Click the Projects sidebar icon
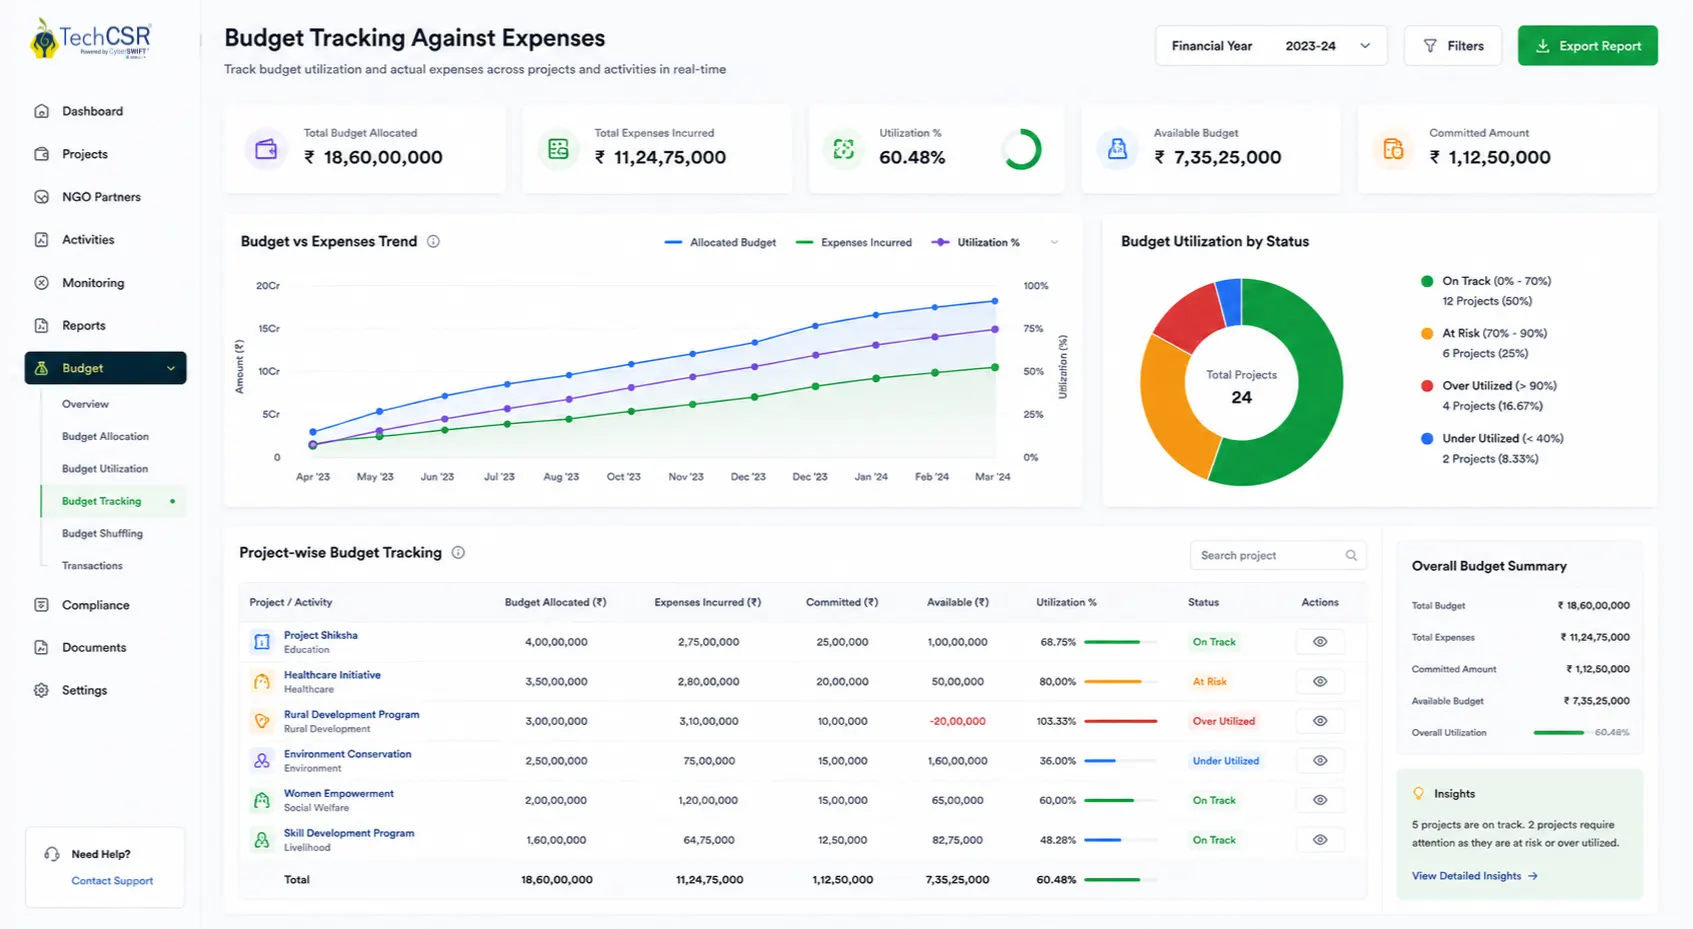Viewport: 1693px width, 929px height. 41,154
